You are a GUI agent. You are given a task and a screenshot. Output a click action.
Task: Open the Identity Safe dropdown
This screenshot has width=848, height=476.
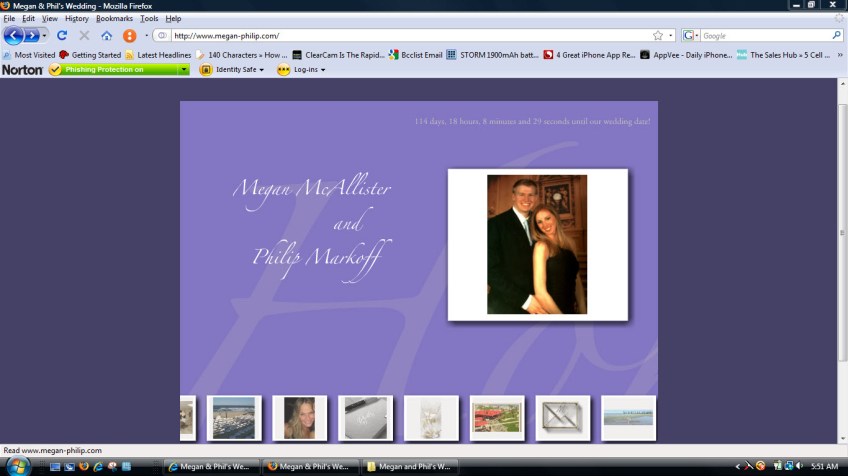point(233,70)
